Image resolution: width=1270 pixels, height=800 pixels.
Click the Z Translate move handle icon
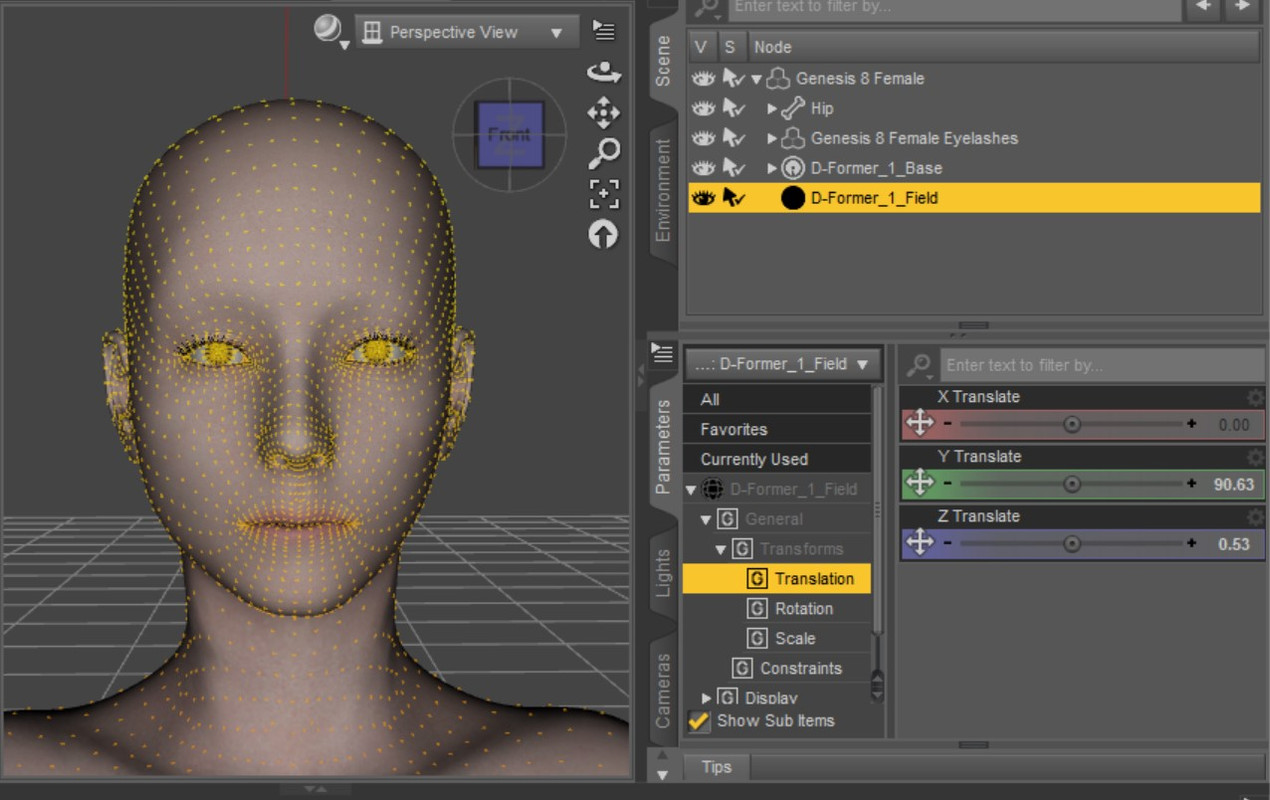[919, 543]
